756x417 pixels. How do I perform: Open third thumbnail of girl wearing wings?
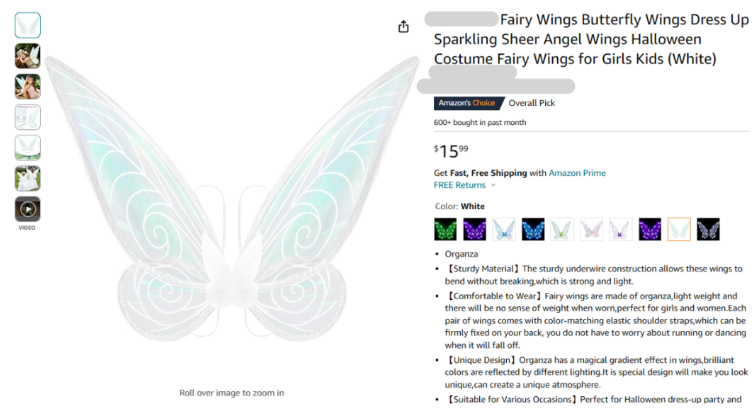pos(28,87)
